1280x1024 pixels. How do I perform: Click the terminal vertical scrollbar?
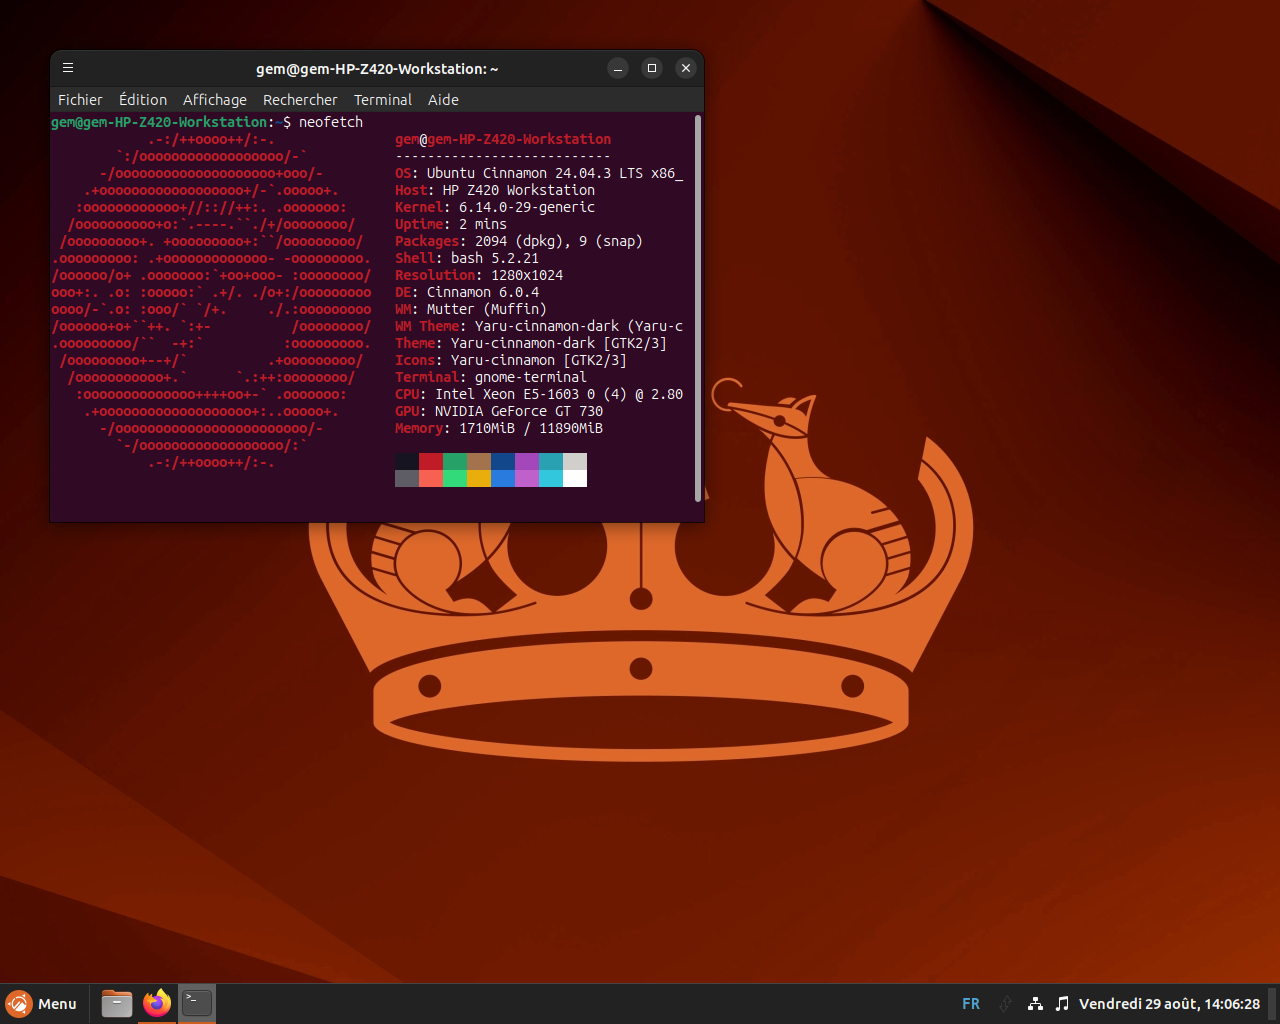point(697,308)
